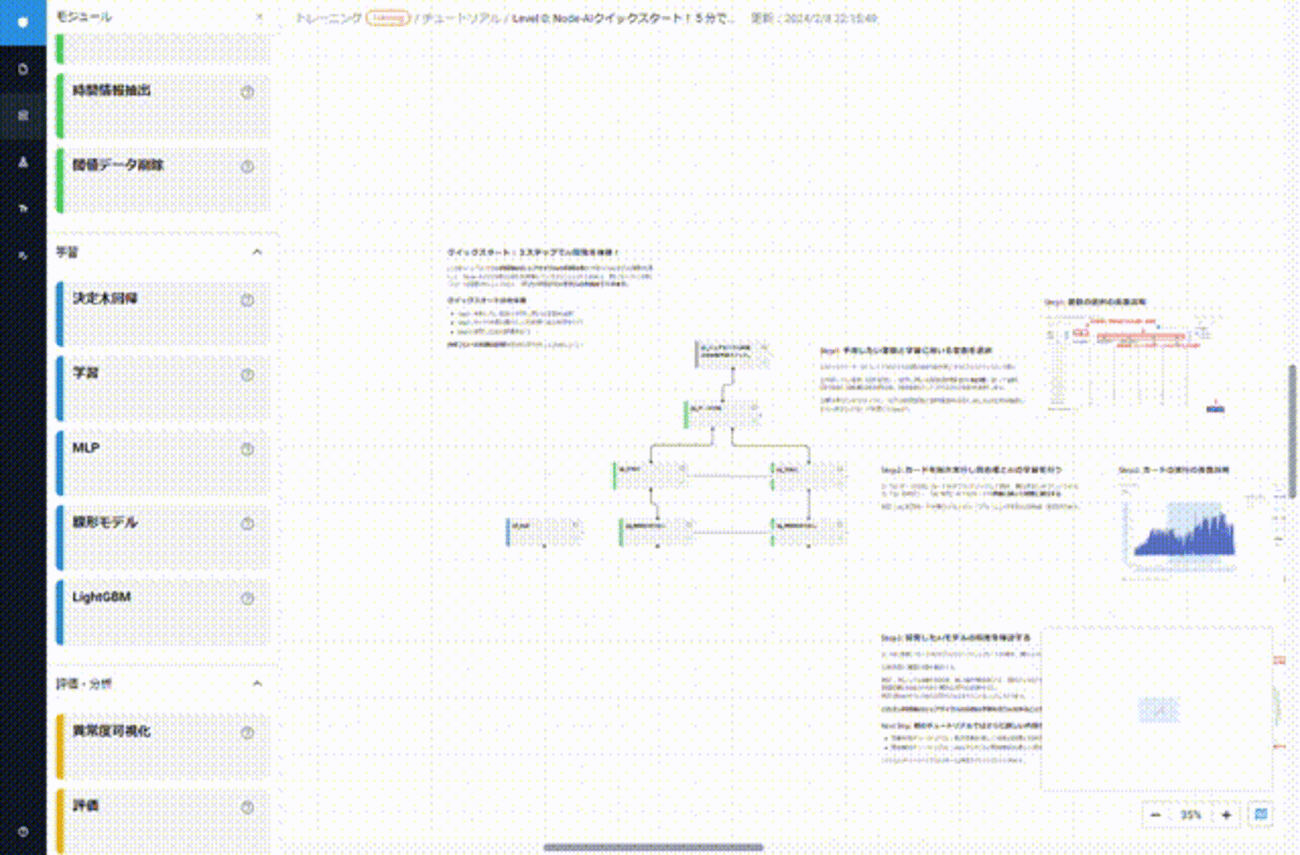Image resolution: width=1300 pixels, height=855 pixels.
Task: Click the minimap overview thumbnail
Action: coord(1157,709)
